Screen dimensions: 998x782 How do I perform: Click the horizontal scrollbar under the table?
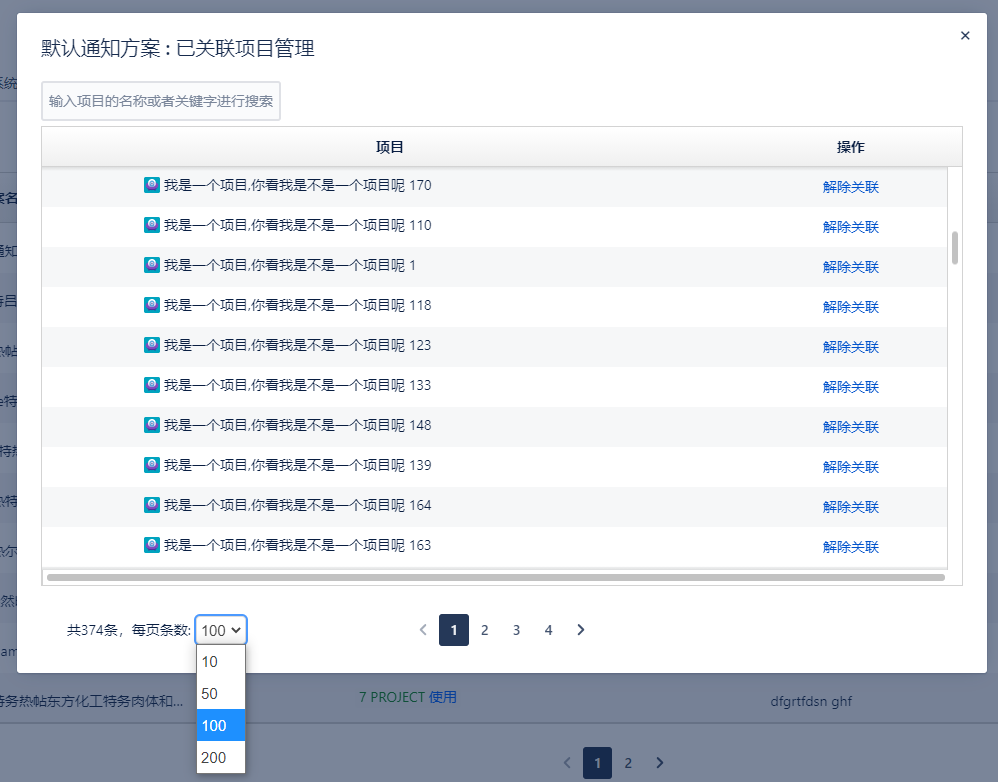tap(495, 577)
